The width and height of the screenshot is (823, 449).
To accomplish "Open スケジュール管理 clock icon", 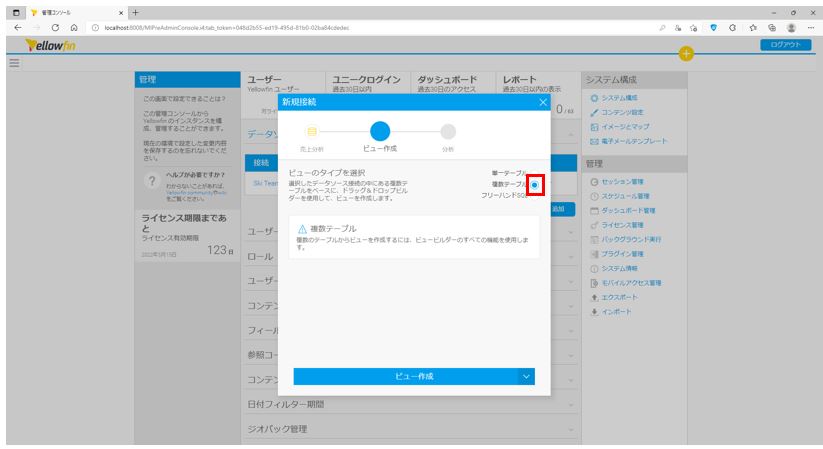I will point(594,196).
